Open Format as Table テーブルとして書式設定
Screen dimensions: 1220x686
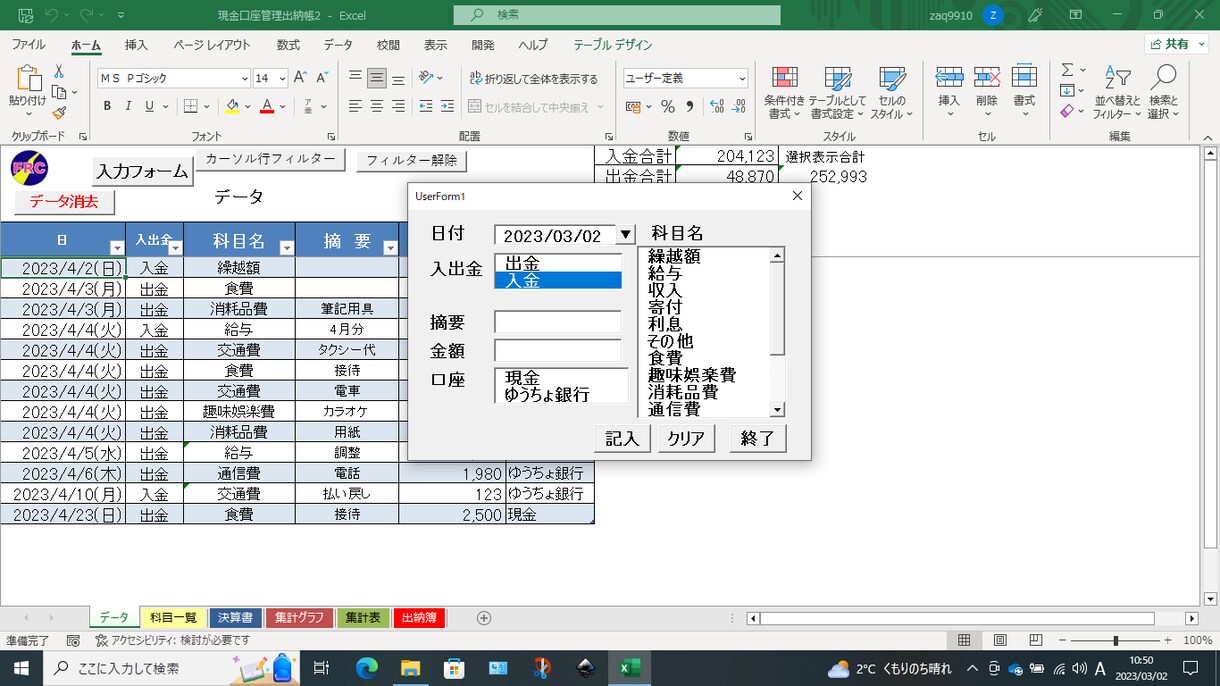tap(838, 93)
